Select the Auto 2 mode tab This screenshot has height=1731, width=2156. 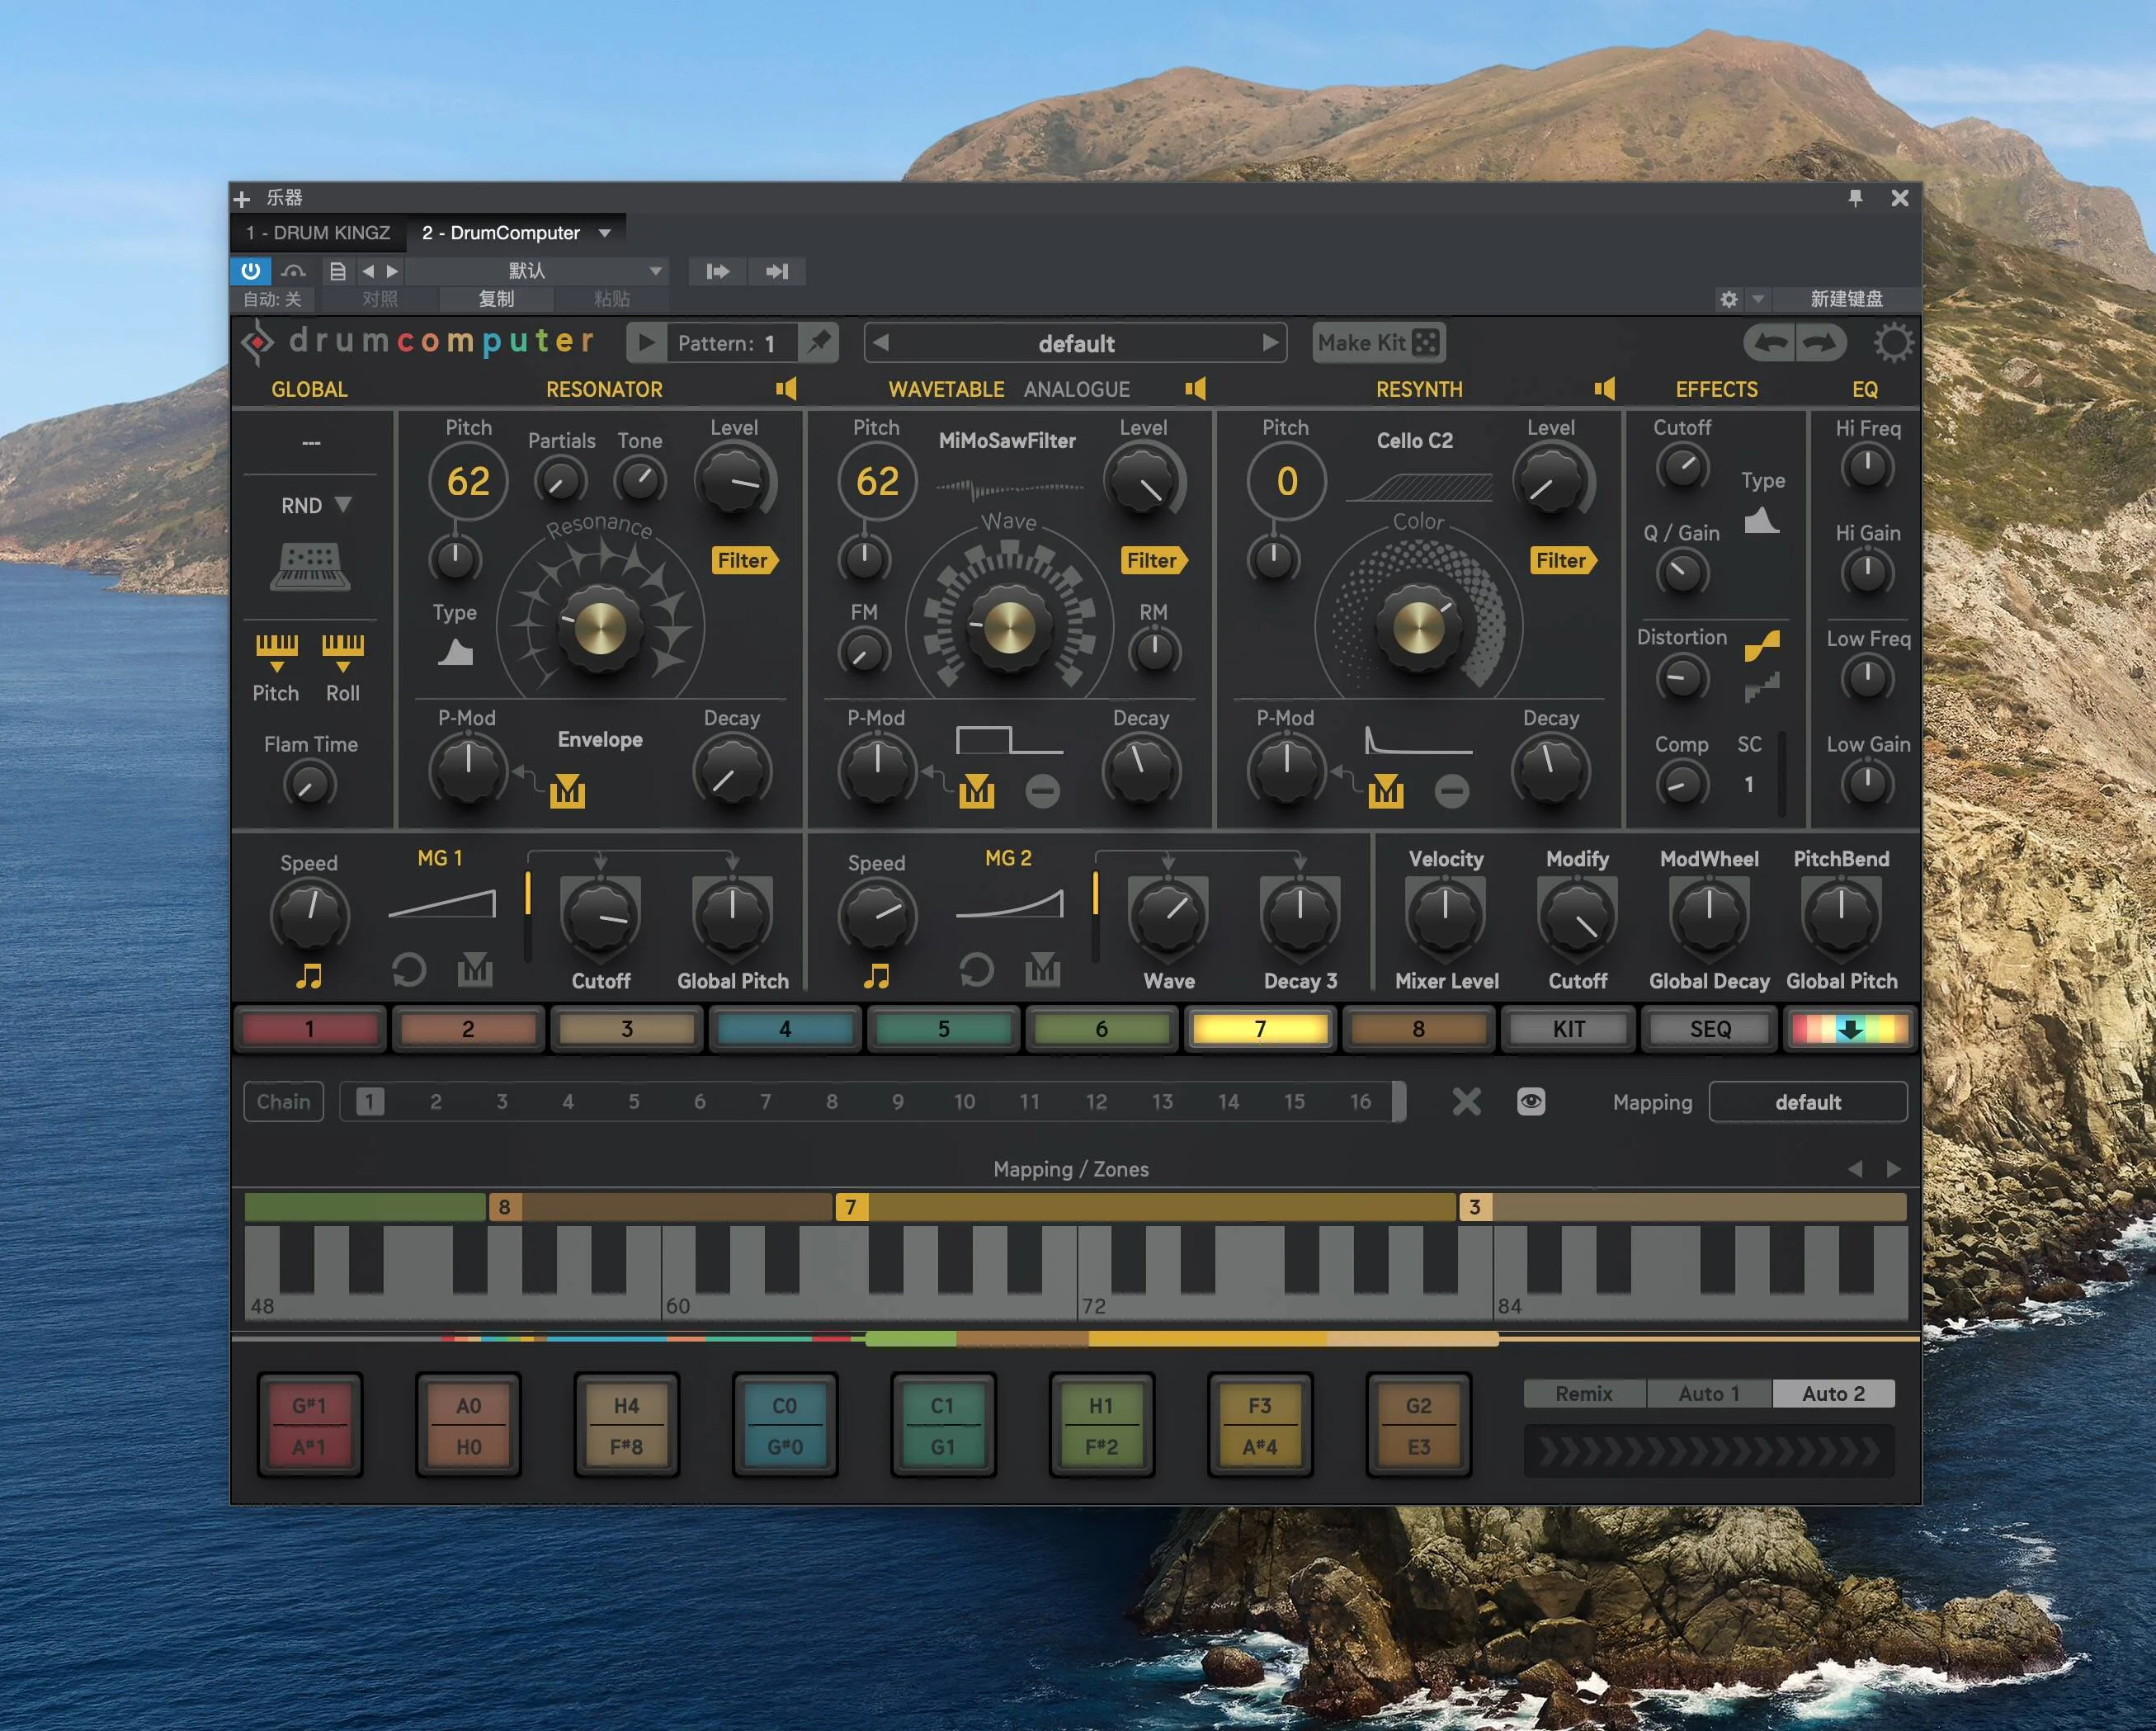pyautogui.click(x=1833, y=1393)
